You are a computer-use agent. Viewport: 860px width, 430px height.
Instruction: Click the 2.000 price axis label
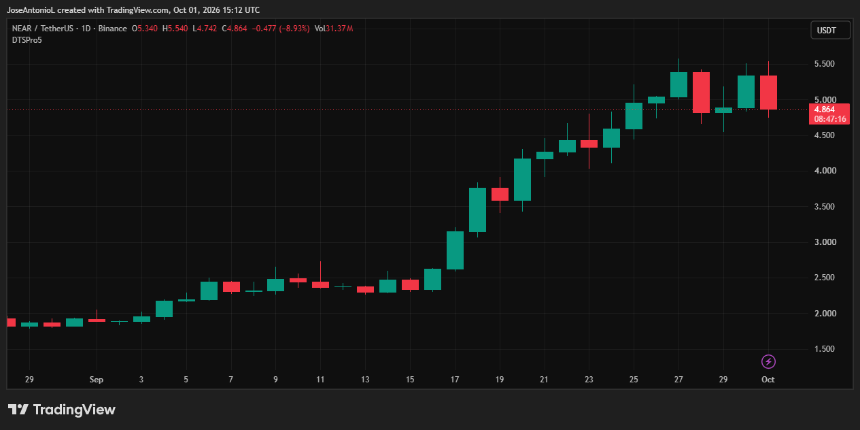tap(825, 314)
